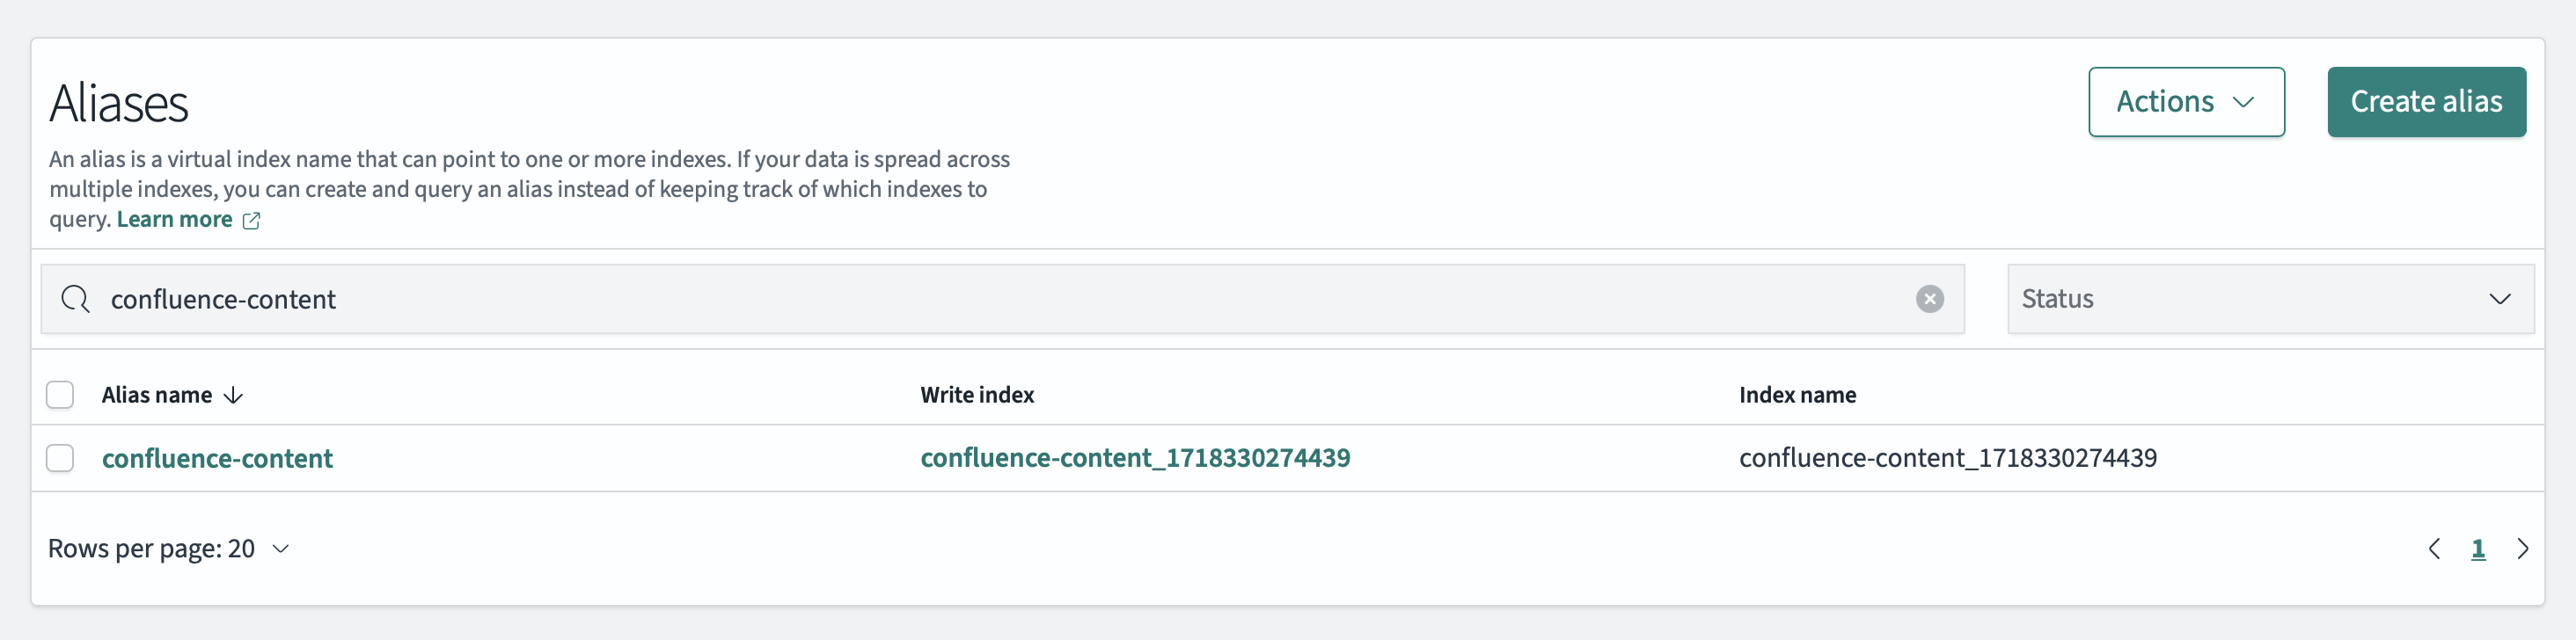Go to the previous page arrow
This screenshot has height=640, width=2576.
click(x=2434, y=549)
